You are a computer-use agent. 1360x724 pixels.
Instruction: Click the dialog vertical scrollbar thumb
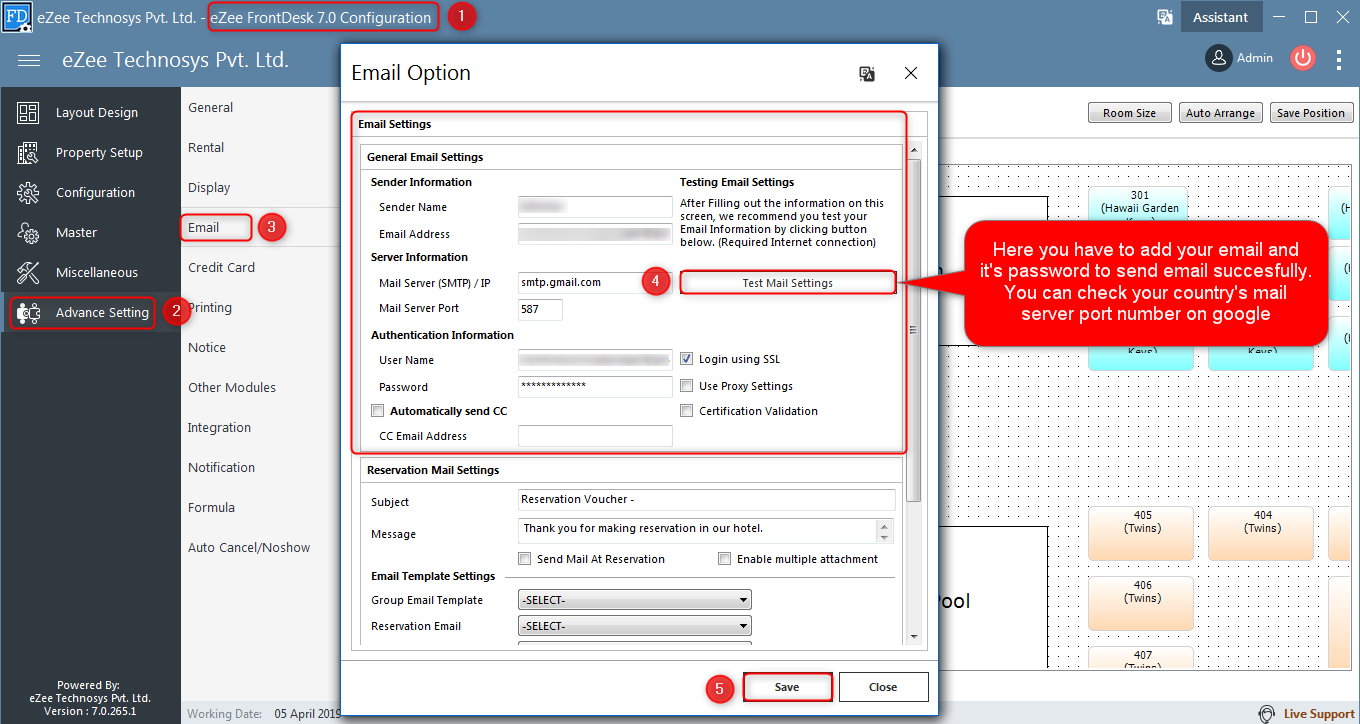[914, 330]
